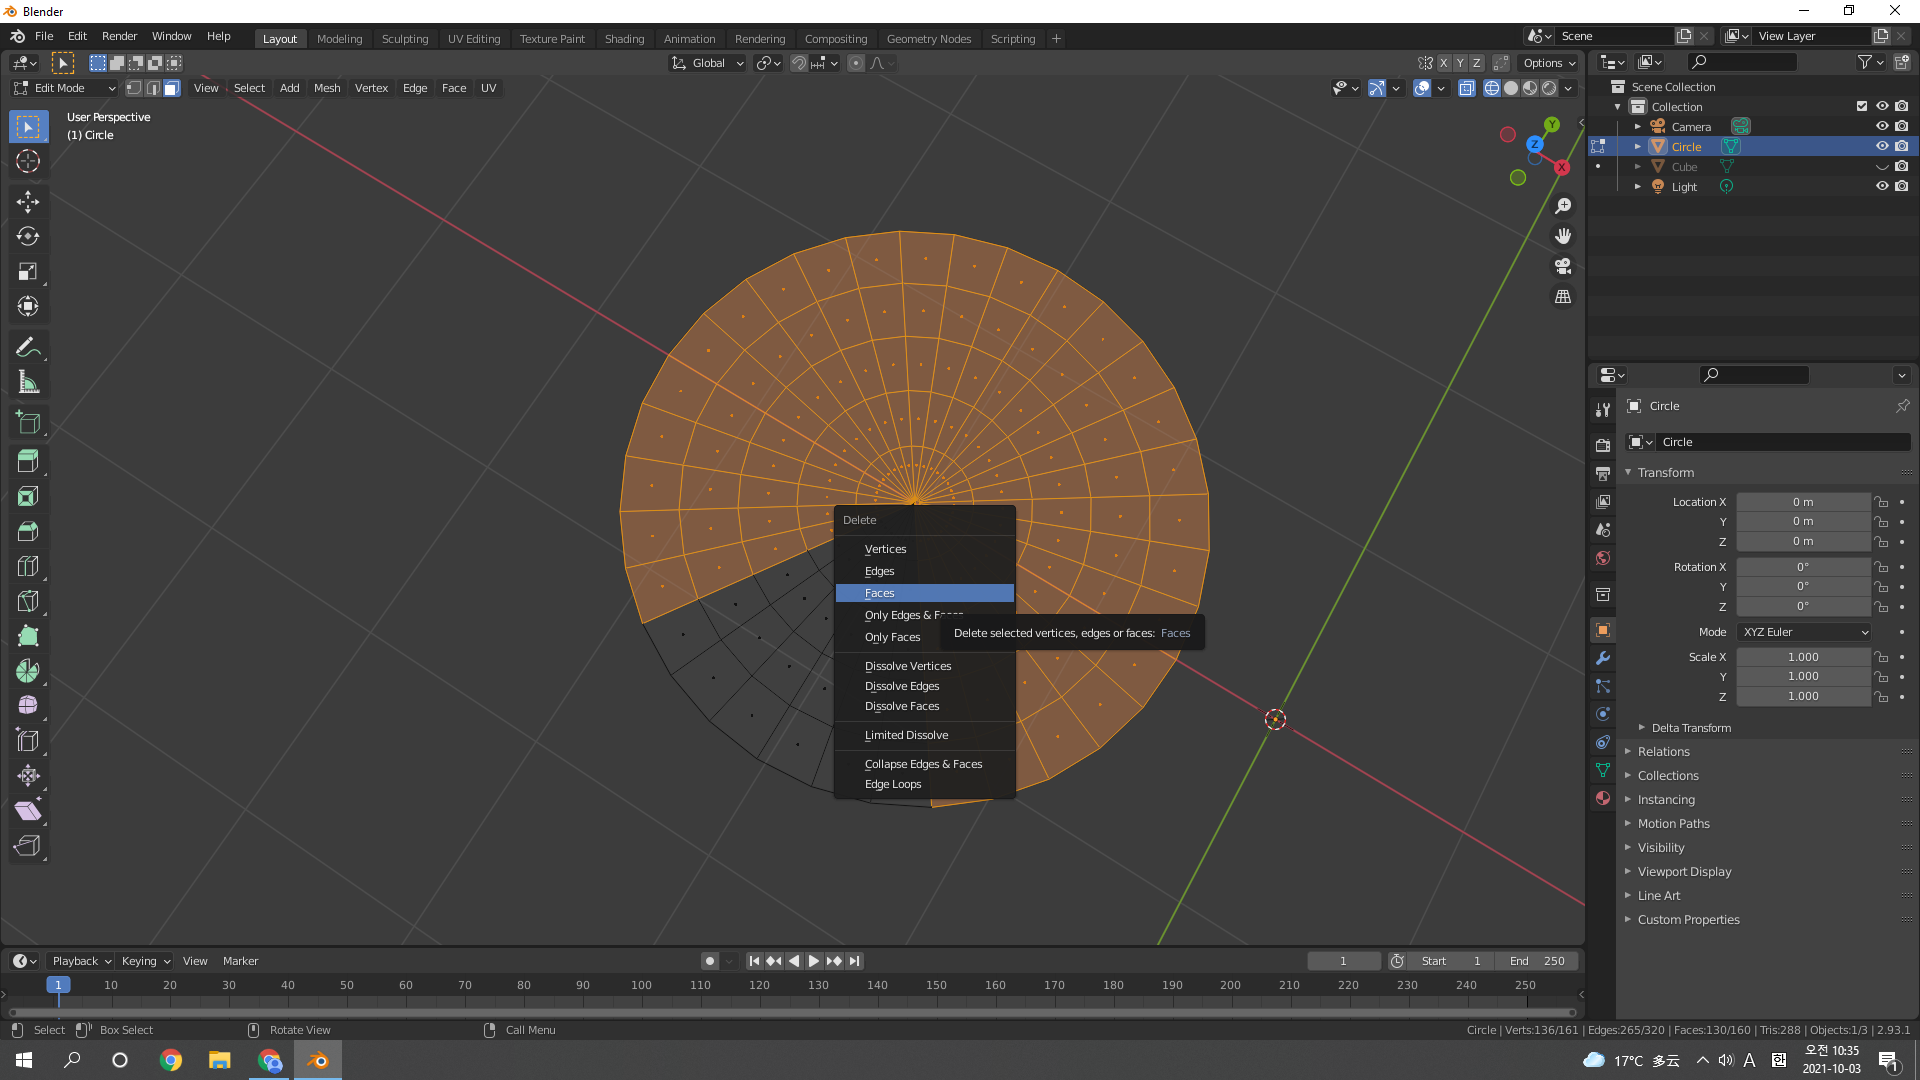
Task: Choose the Loop Cut tool
Action: coord(28,567)
